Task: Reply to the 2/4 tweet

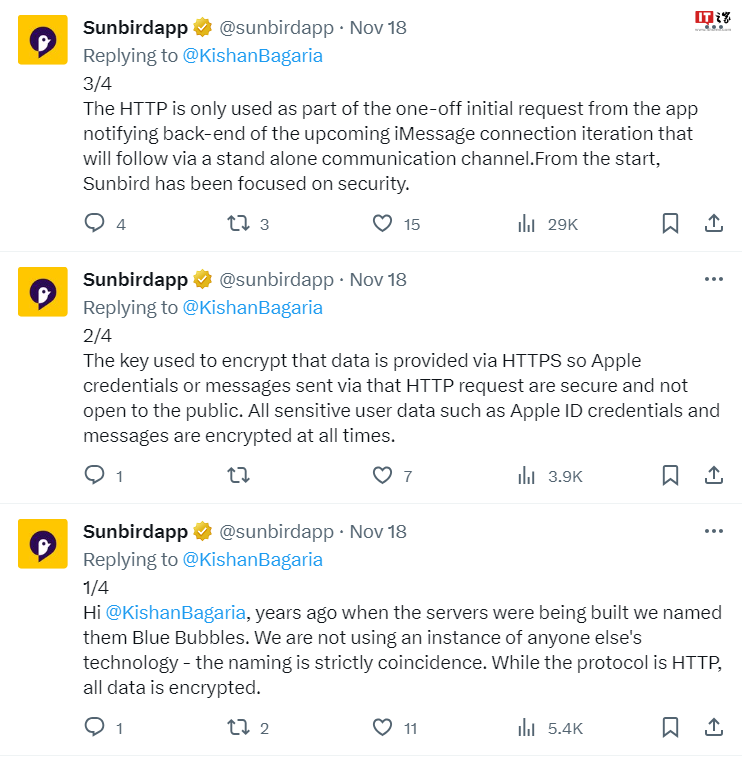Action: coord(95,476)
